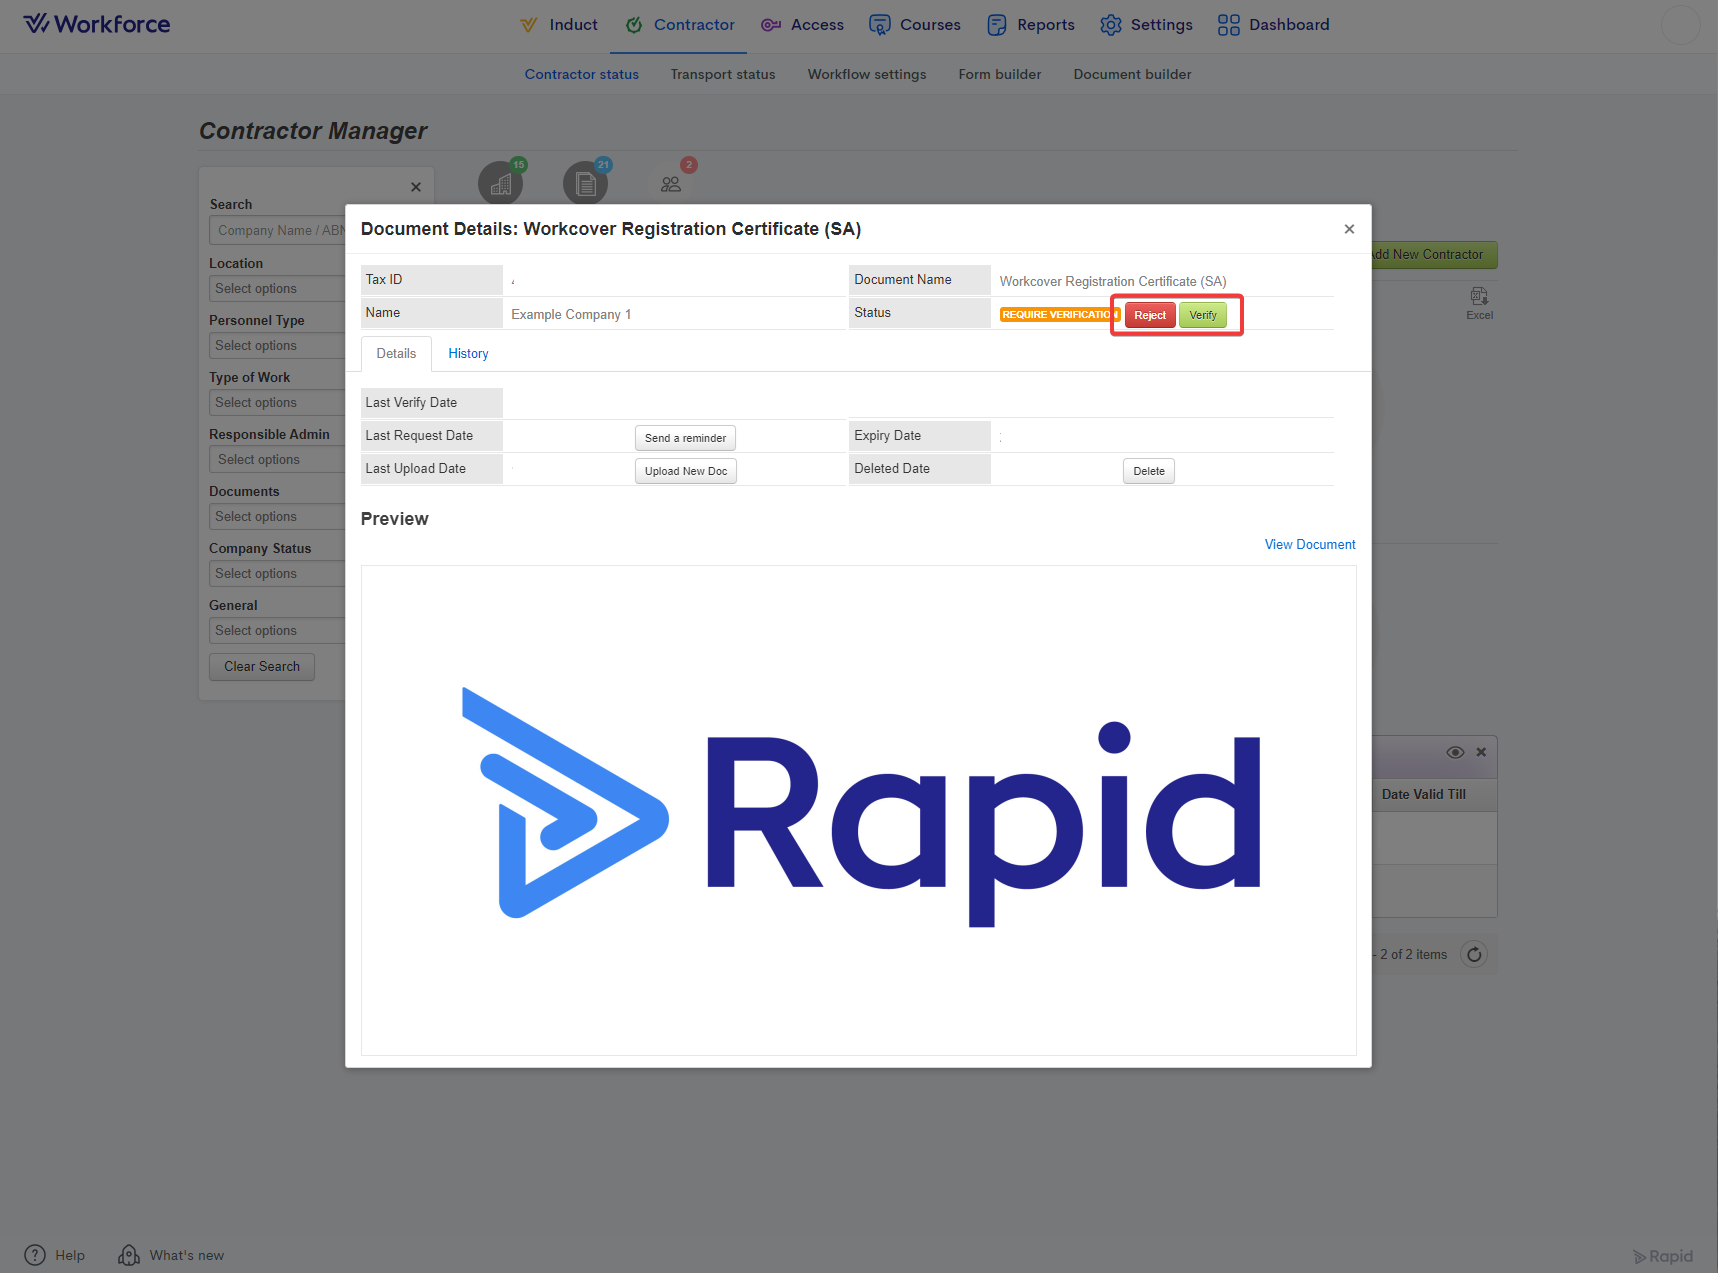This screenshot has width=1718, height=1273.
Task: Open Workflow settings subtab
Action: click(867, 74)
